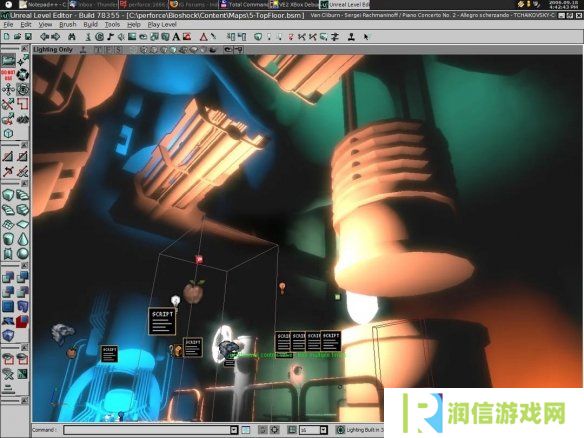Open the Build menu
This screenshot has width=584, height=438.
tap(90, 25)
